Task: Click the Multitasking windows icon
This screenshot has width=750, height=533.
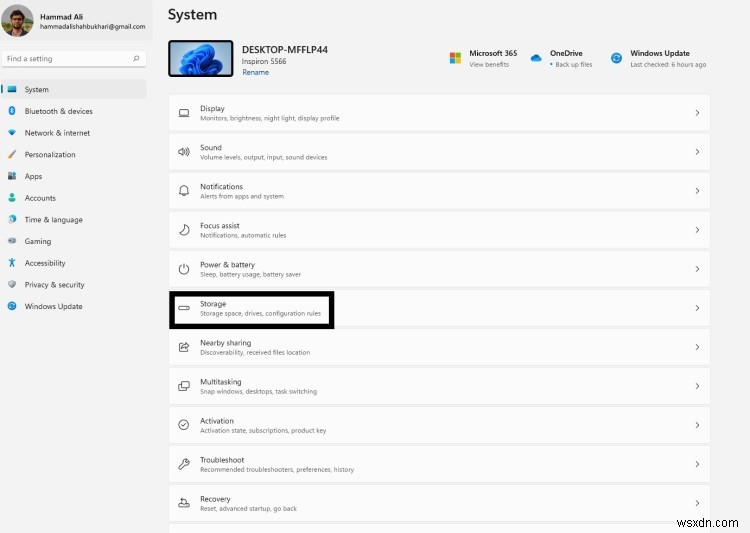Action: click(184, 386)
